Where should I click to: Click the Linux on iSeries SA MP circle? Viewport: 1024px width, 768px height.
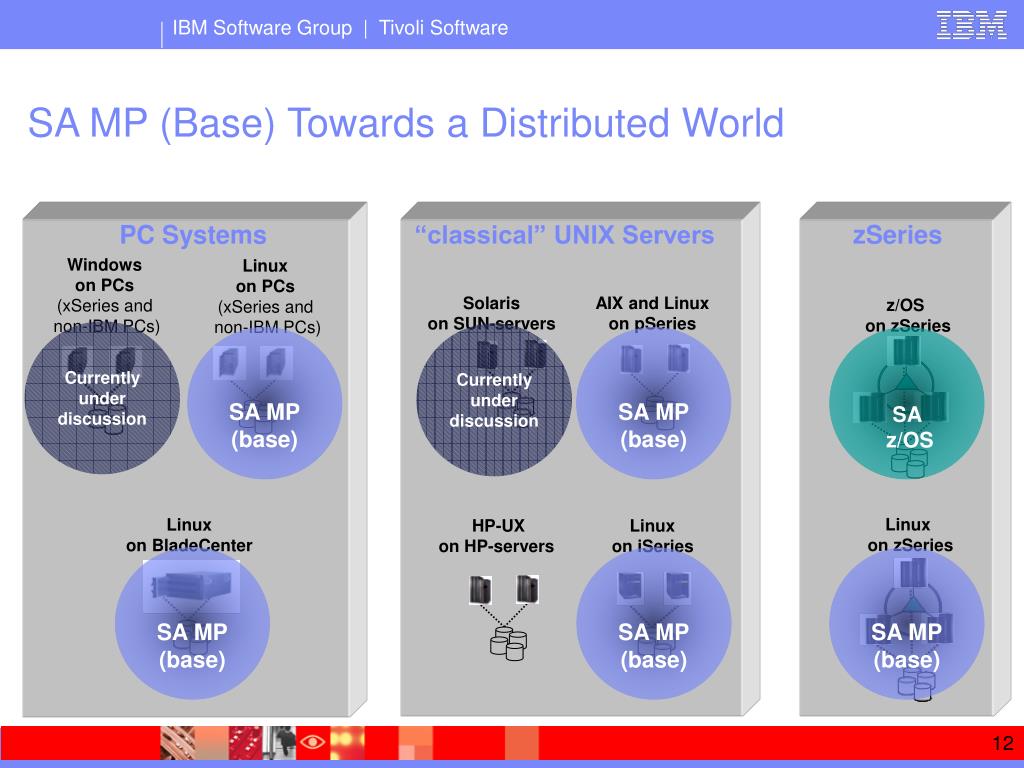653,624
